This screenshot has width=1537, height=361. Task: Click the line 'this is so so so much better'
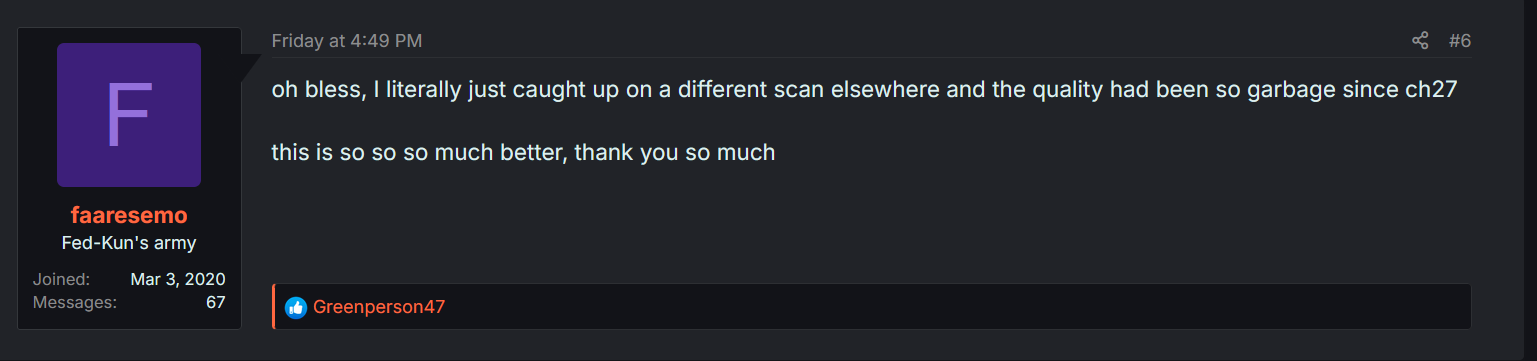(524, 153)
